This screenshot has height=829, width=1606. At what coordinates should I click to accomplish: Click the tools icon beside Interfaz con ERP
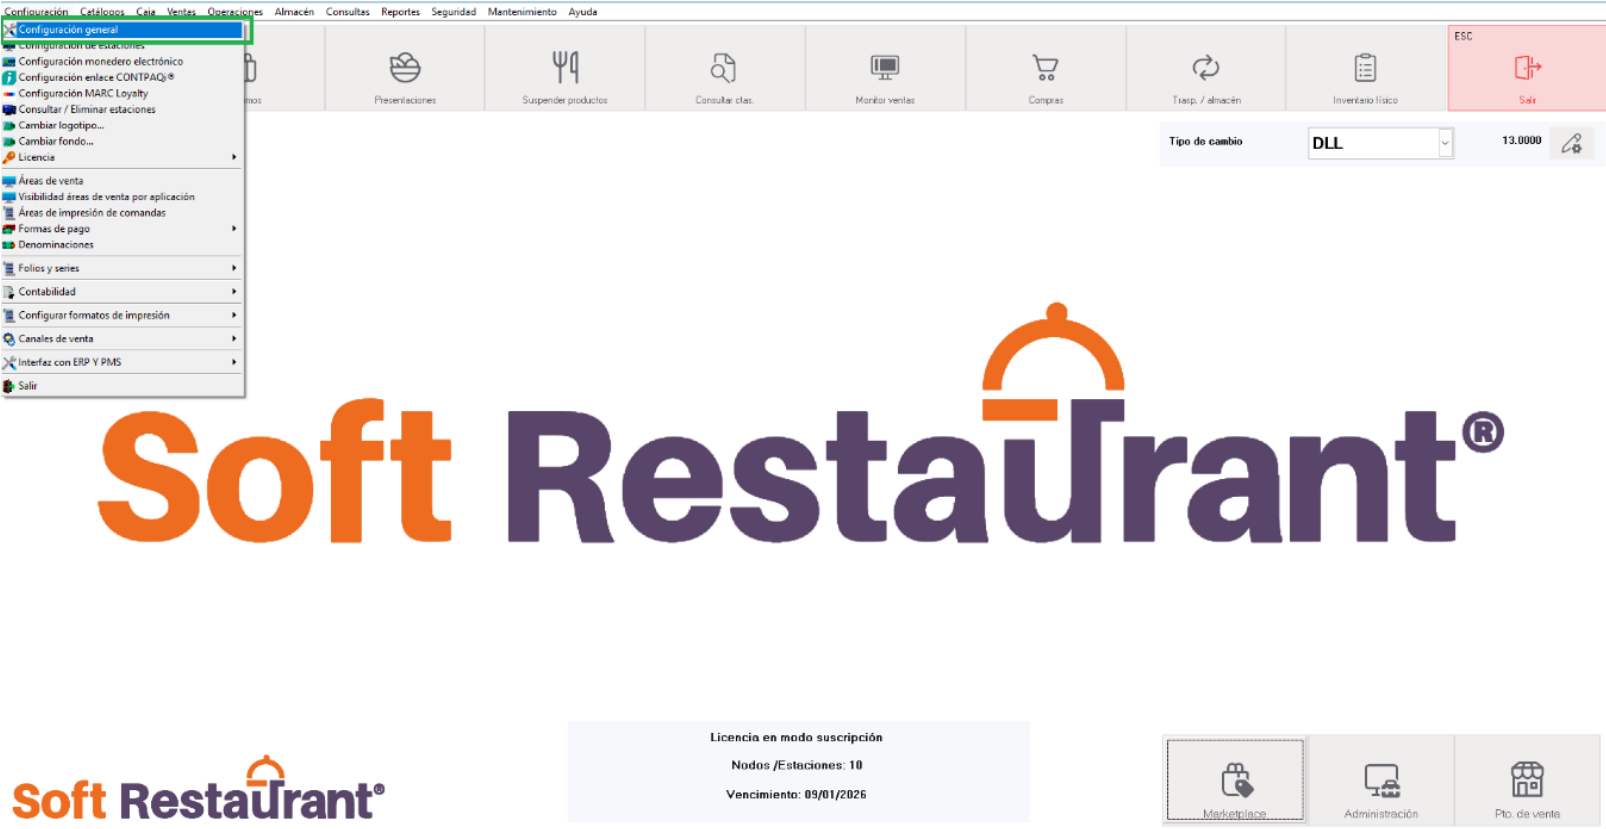(x=9, y=363)
